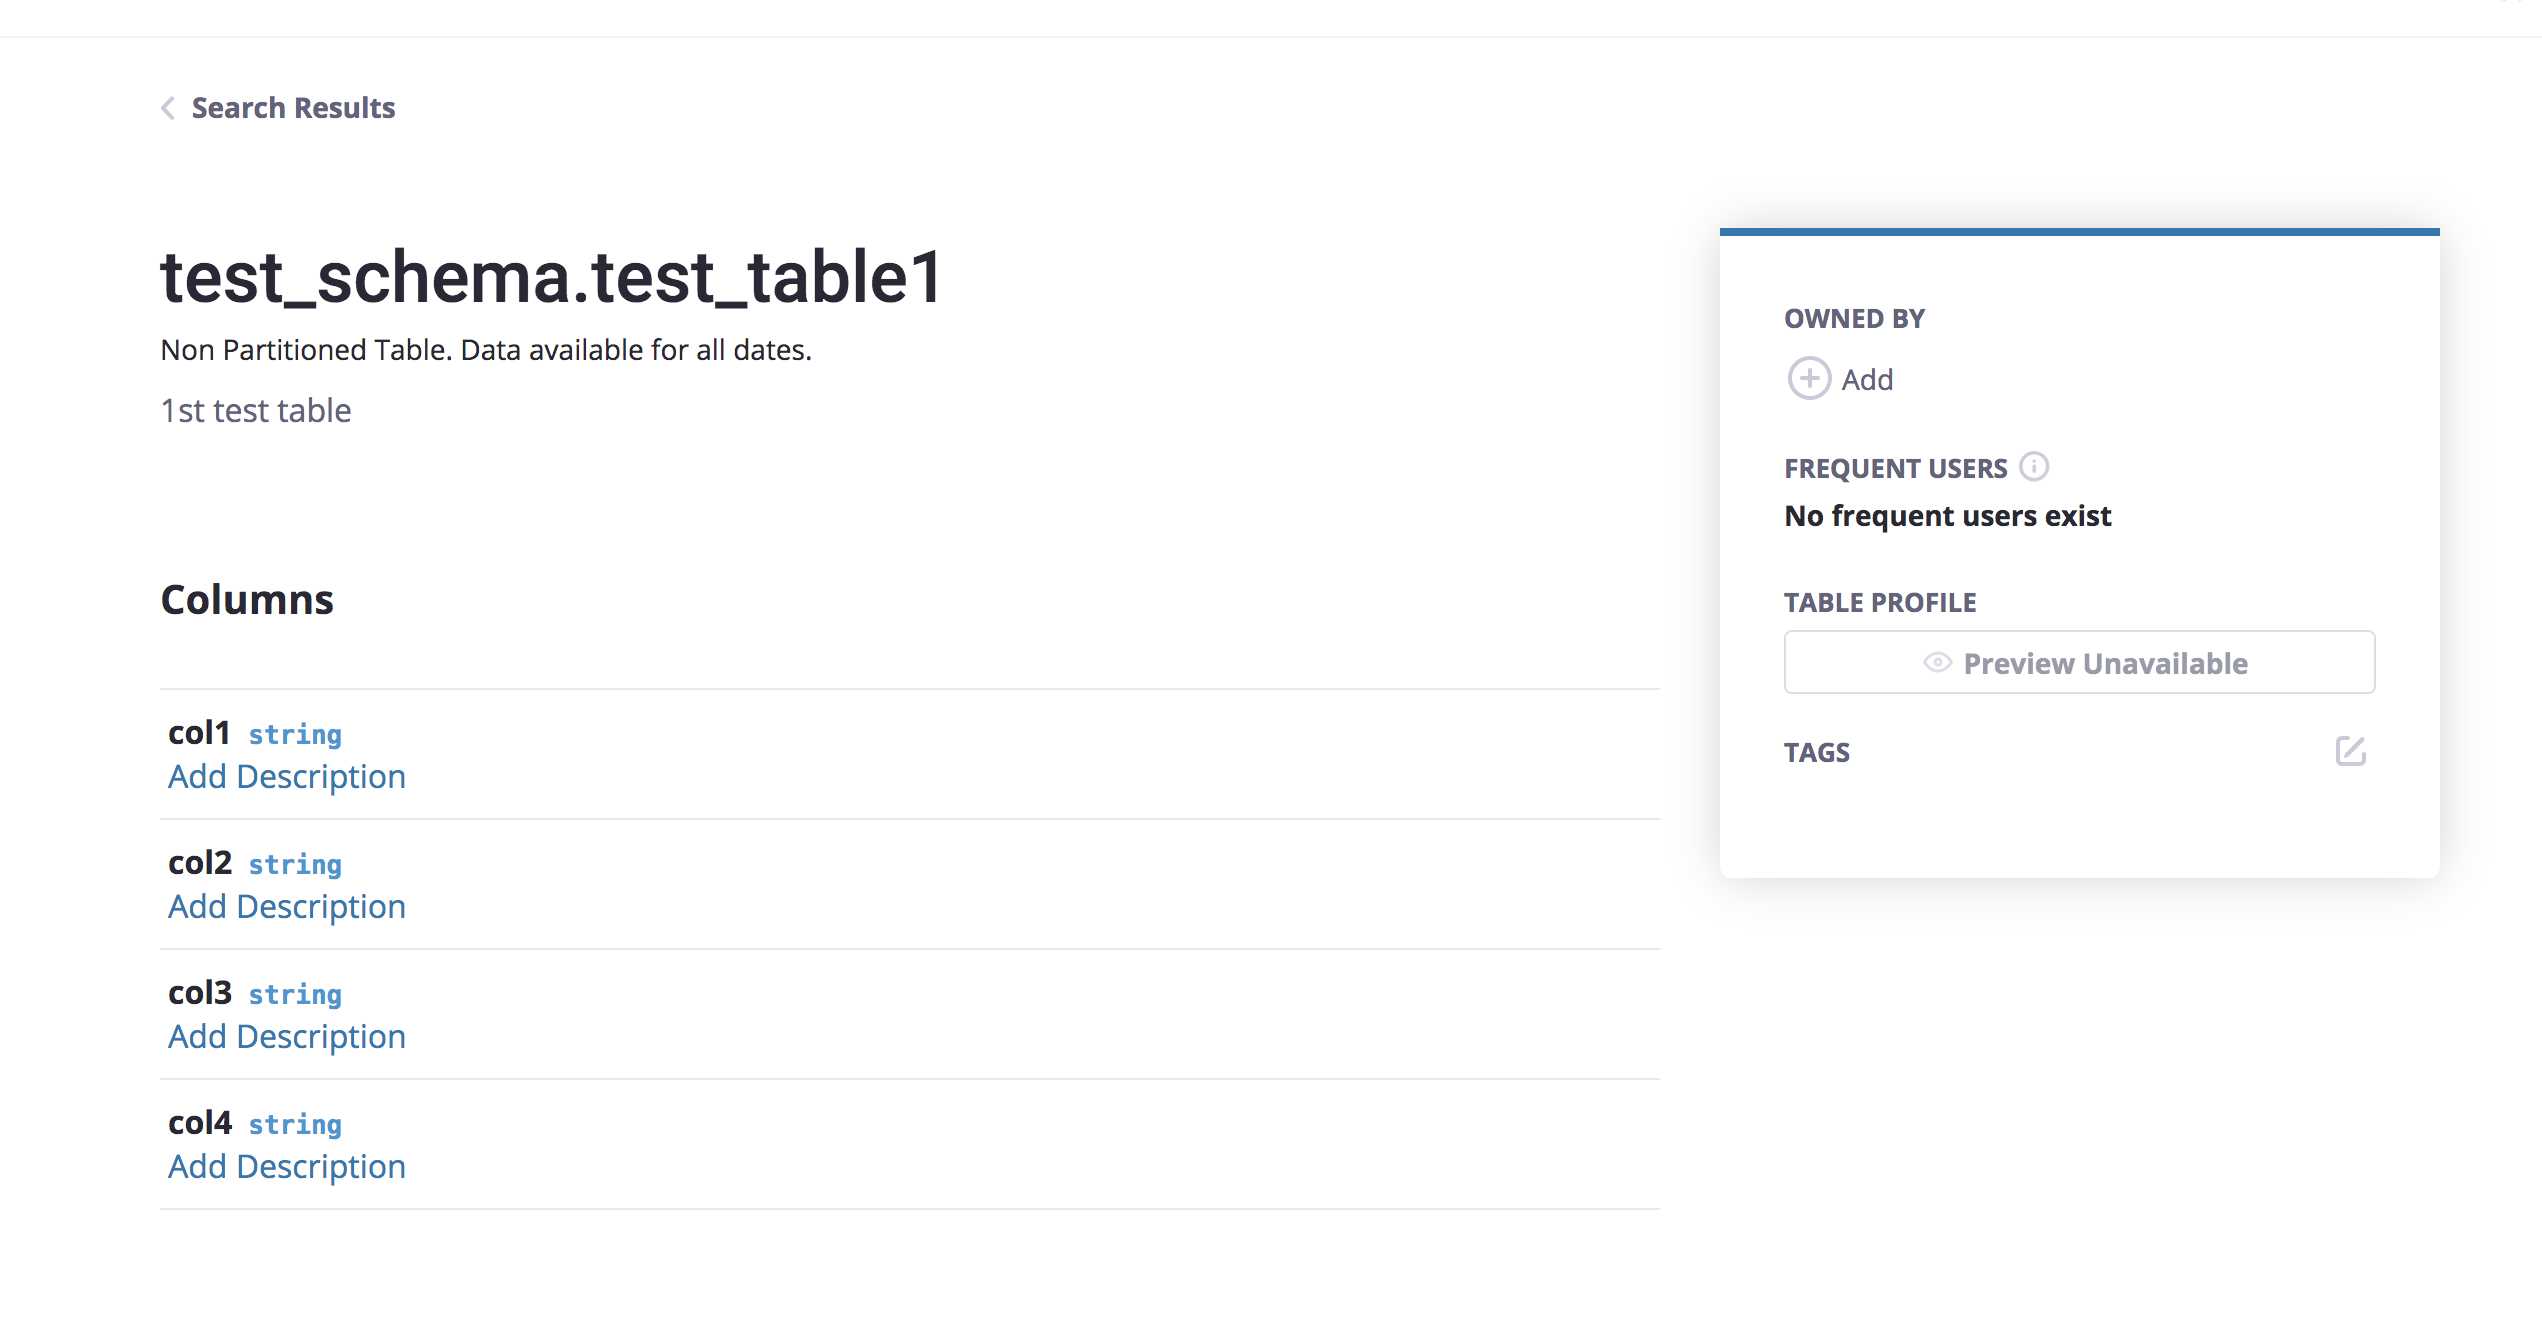Select the col2 column name

tap(200, 863)
